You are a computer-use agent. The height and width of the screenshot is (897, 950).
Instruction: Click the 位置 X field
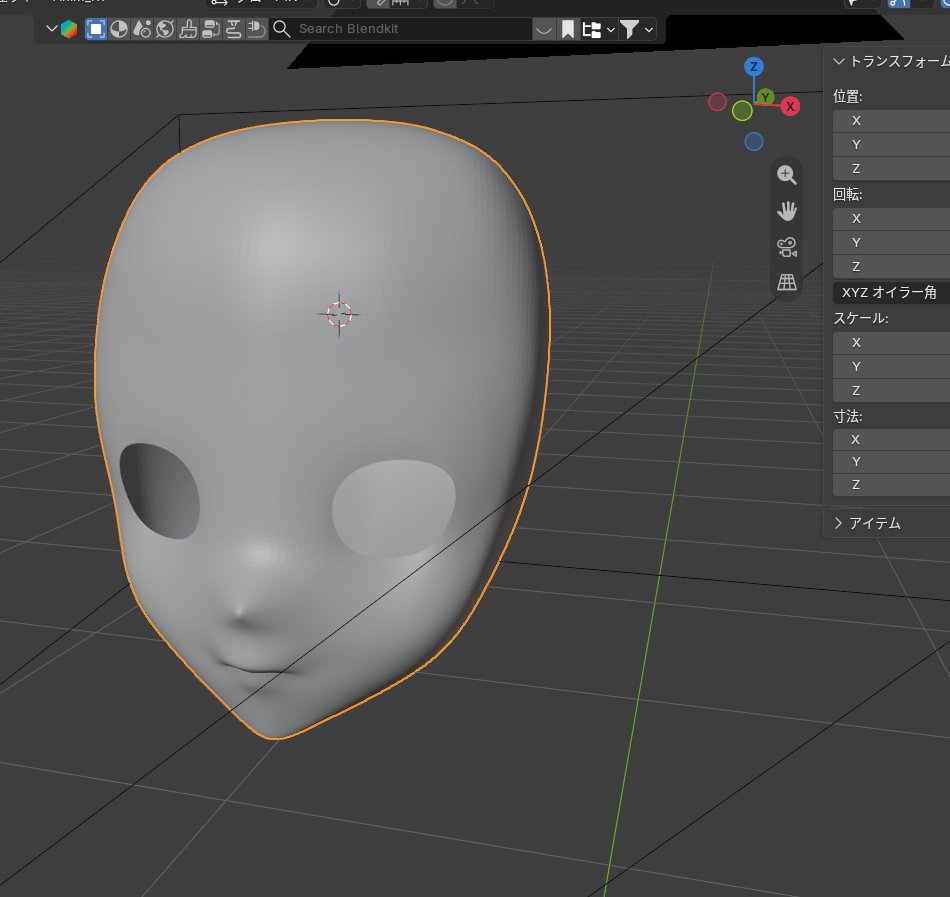point(891,121)
